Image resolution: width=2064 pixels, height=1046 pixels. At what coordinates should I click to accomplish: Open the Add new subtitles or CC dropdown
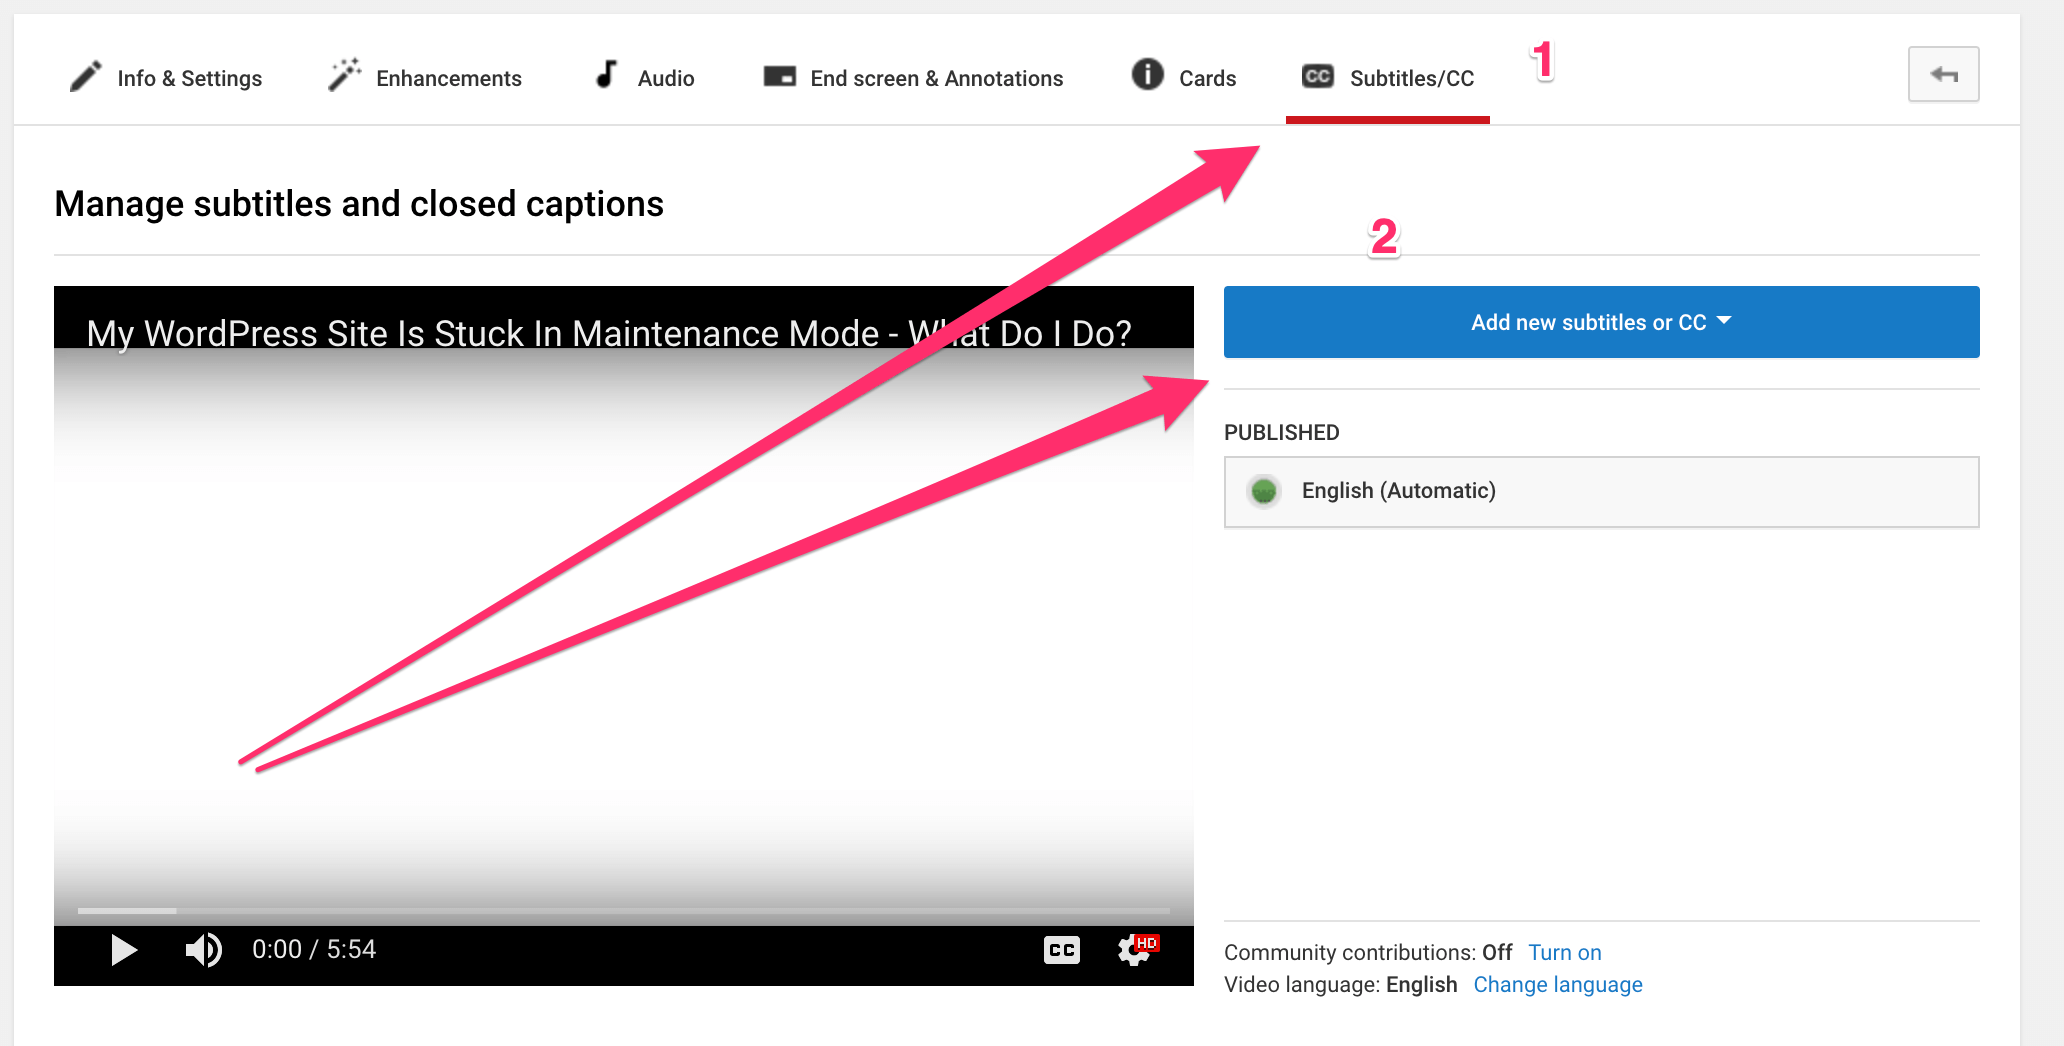click(x=1600, y=322)
